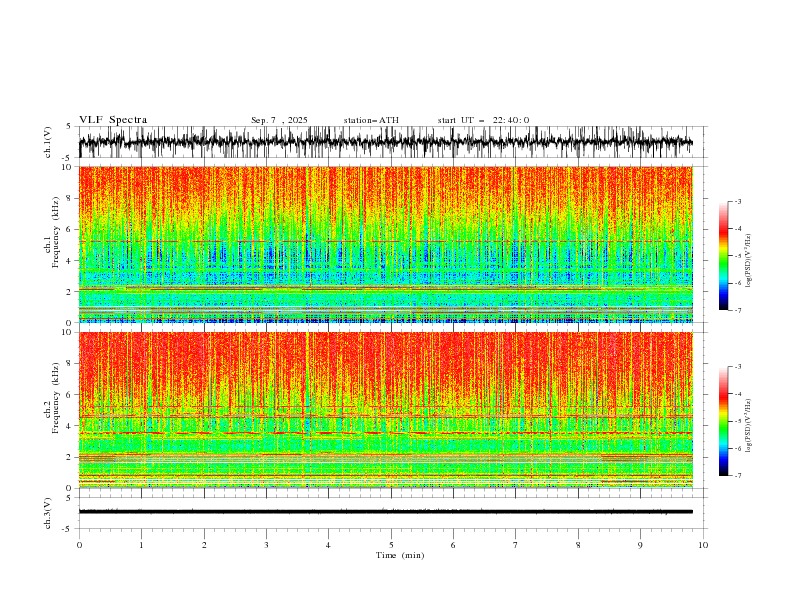This screenshot has height=612, width=792.
Task: Select the ch.2 color bar log(PSD) label
Action: 749,426
